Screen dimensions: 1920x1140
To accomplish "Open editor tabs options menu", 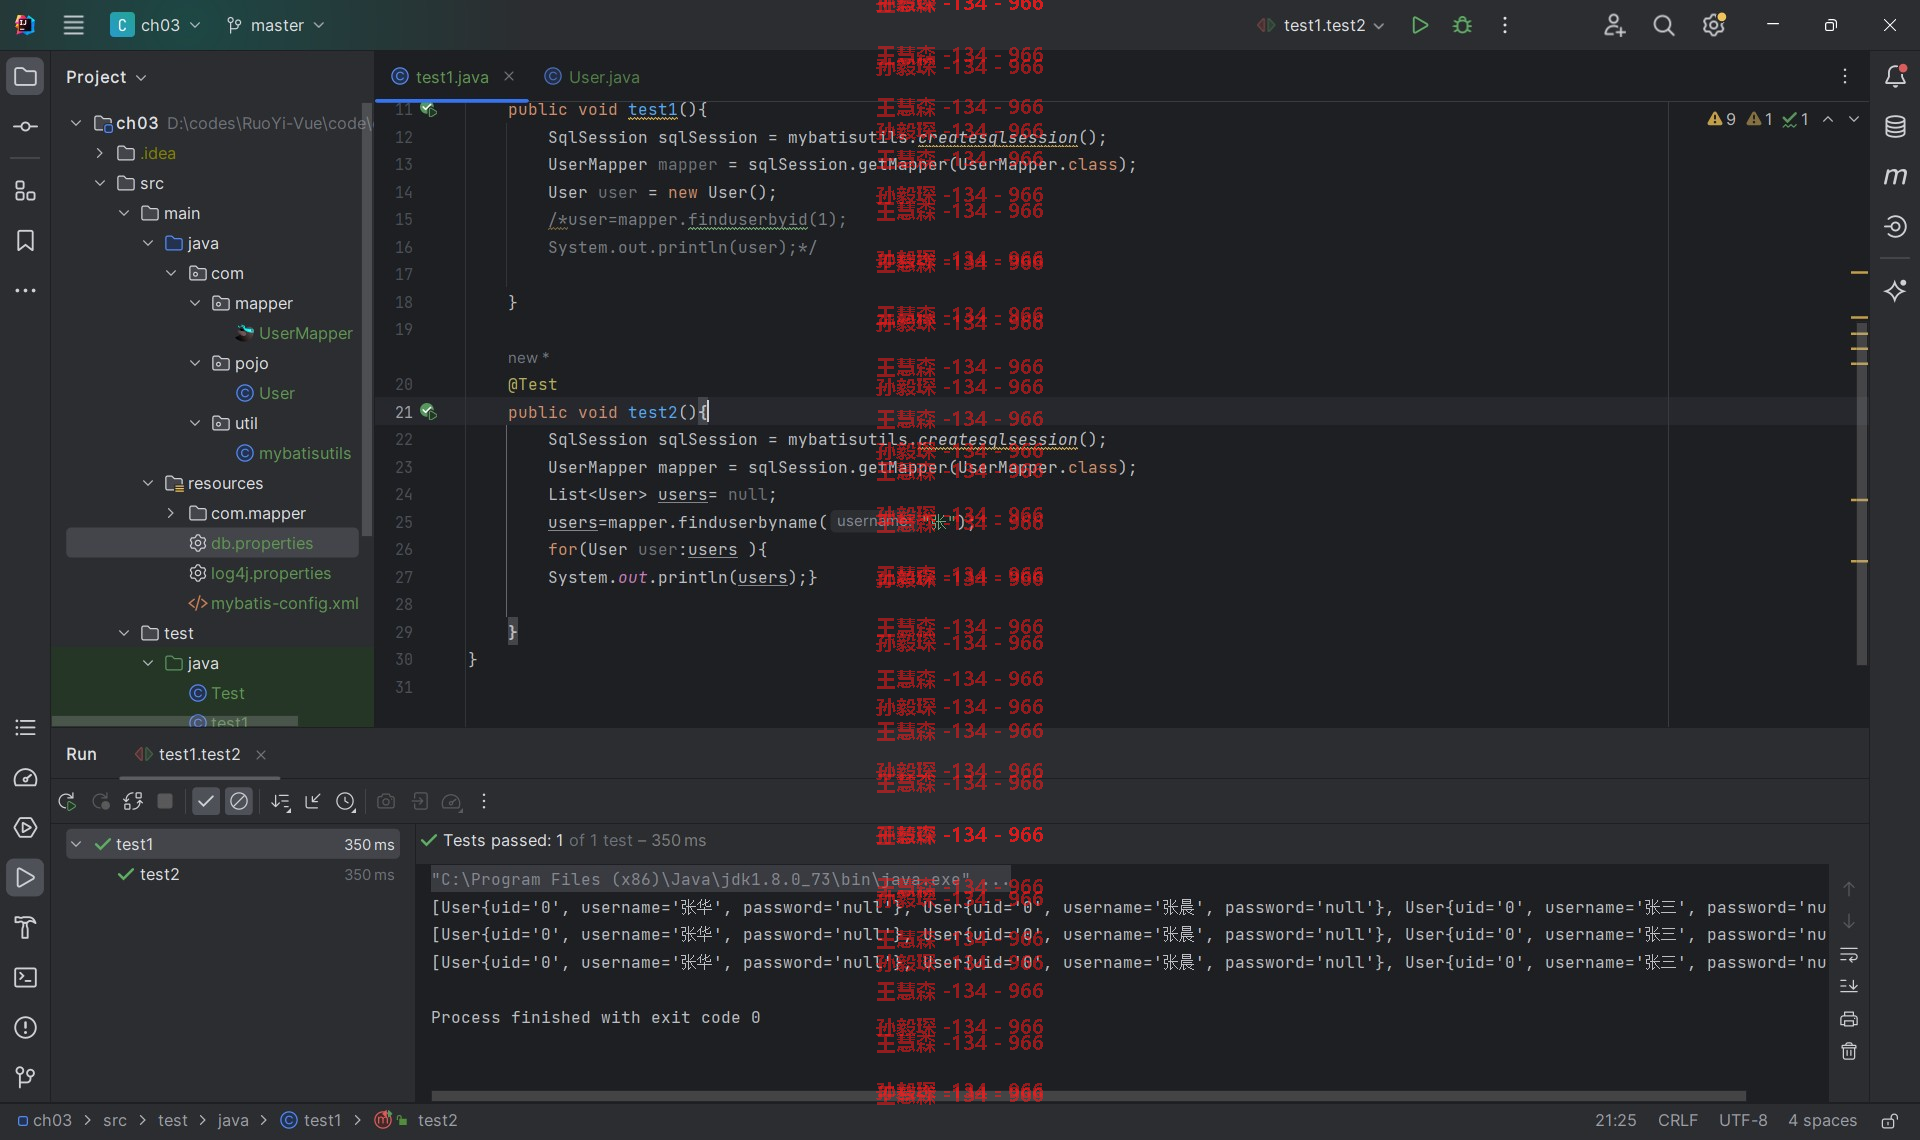I will pyautogui.click(x=1845, y=76).
